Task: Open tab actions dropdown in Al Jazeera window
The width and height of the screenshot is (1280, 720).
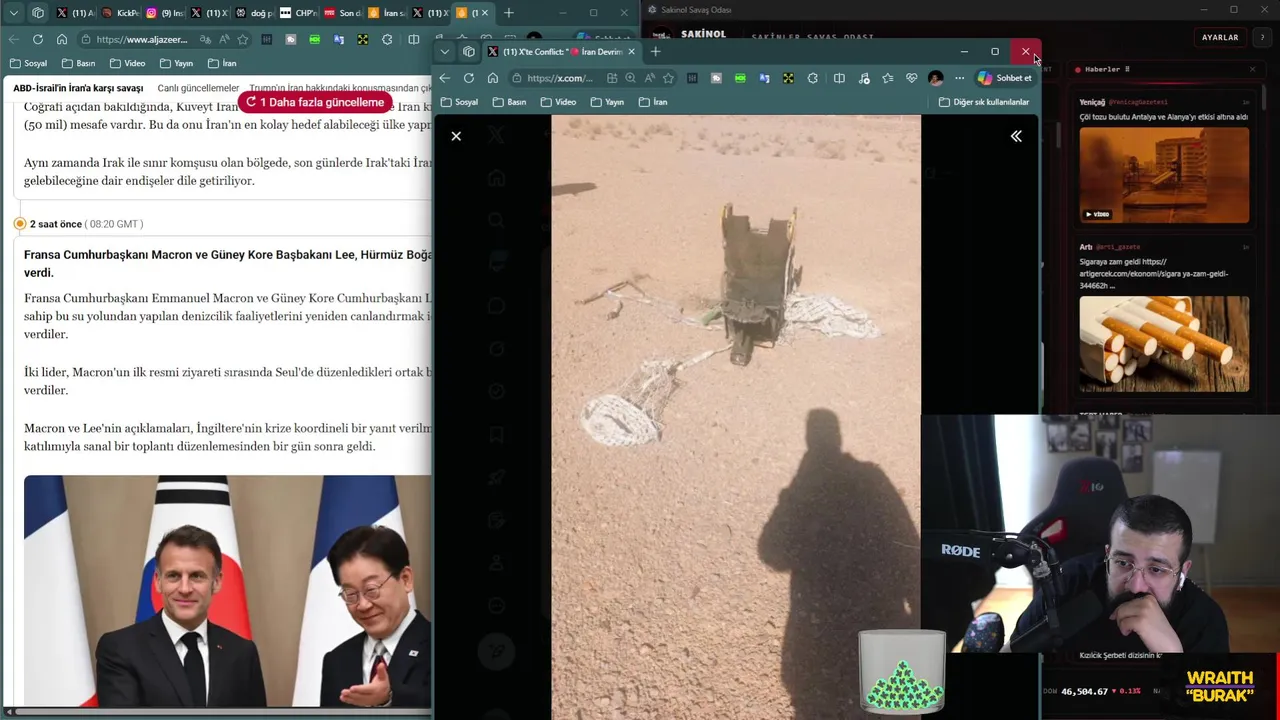Action: click(14, 13)
